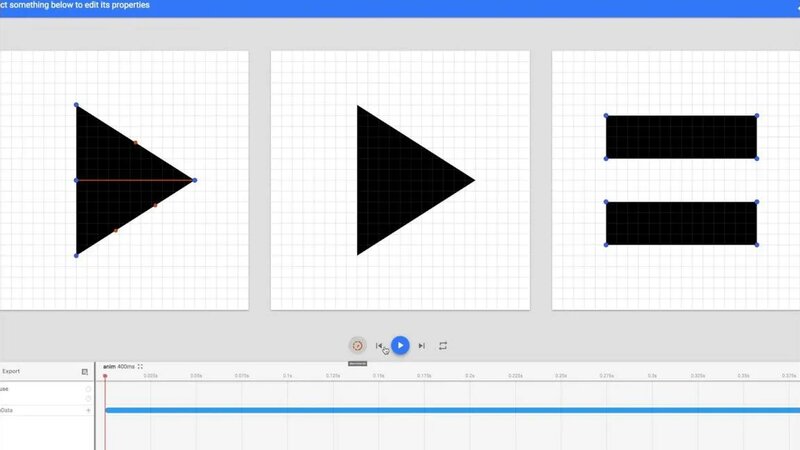Select top-left point of lower rectangle
This screenshot has height=450, width=800.
pos(606,202)
